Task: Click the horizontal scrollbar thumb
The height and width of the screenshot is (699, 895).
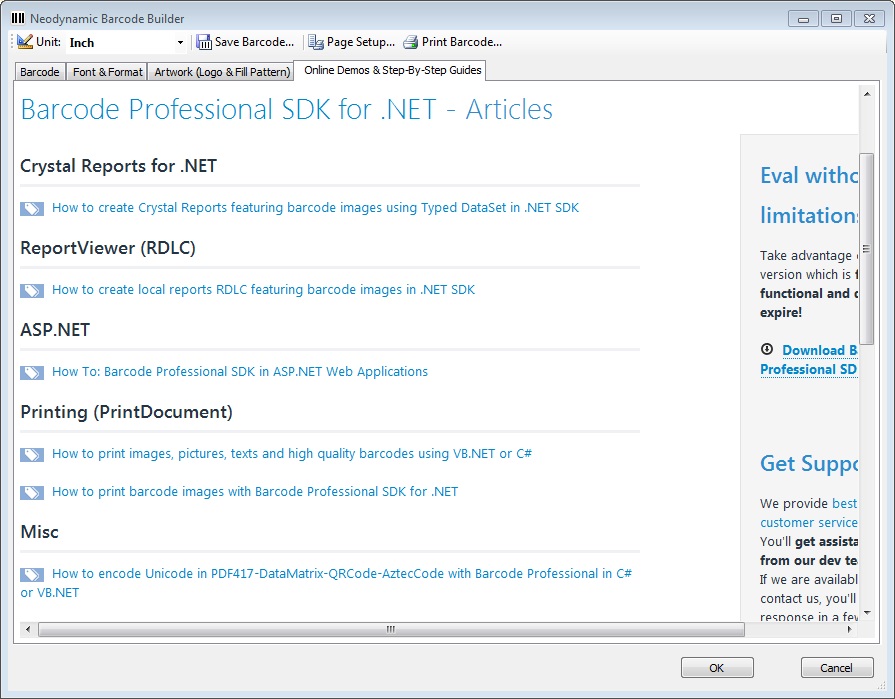Action: coord(390,630)
